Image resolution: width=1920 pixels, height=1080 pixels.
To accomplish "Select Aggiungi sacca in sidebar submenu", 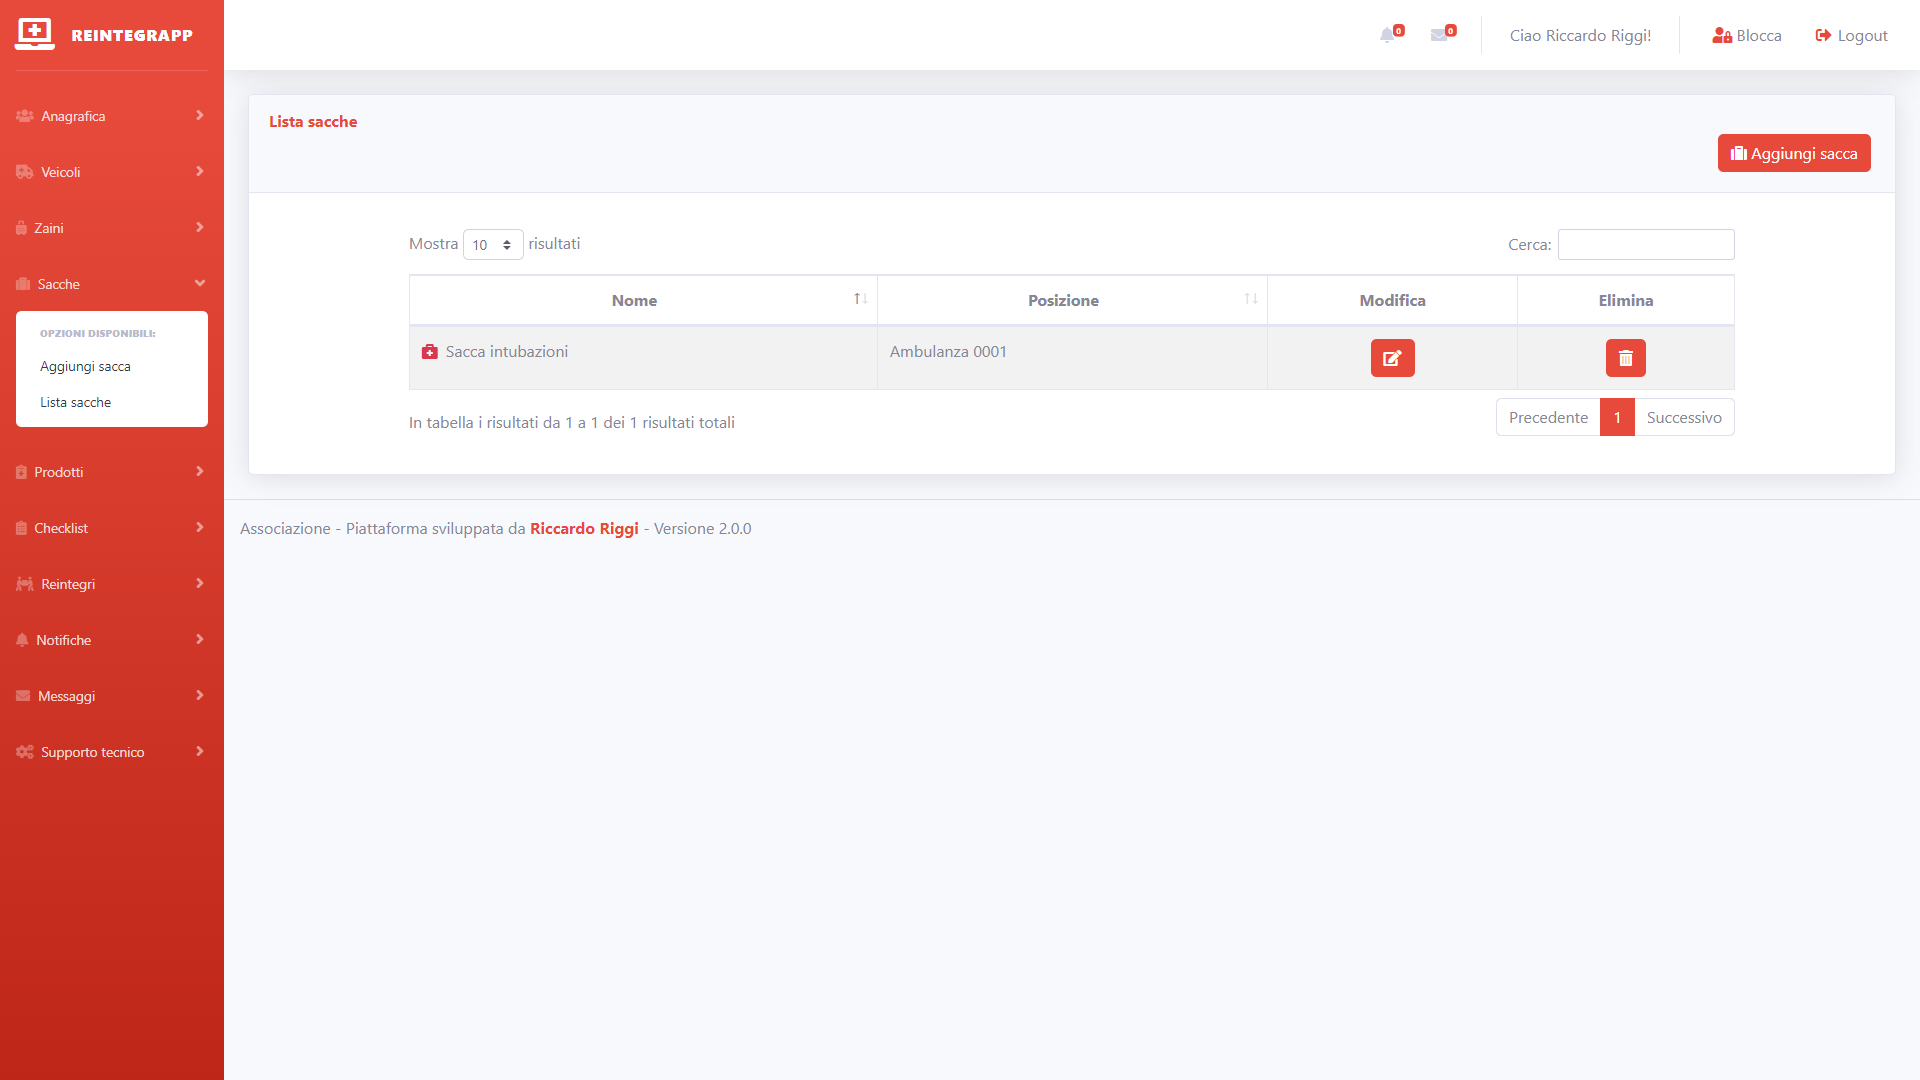I will click(86, 367).
